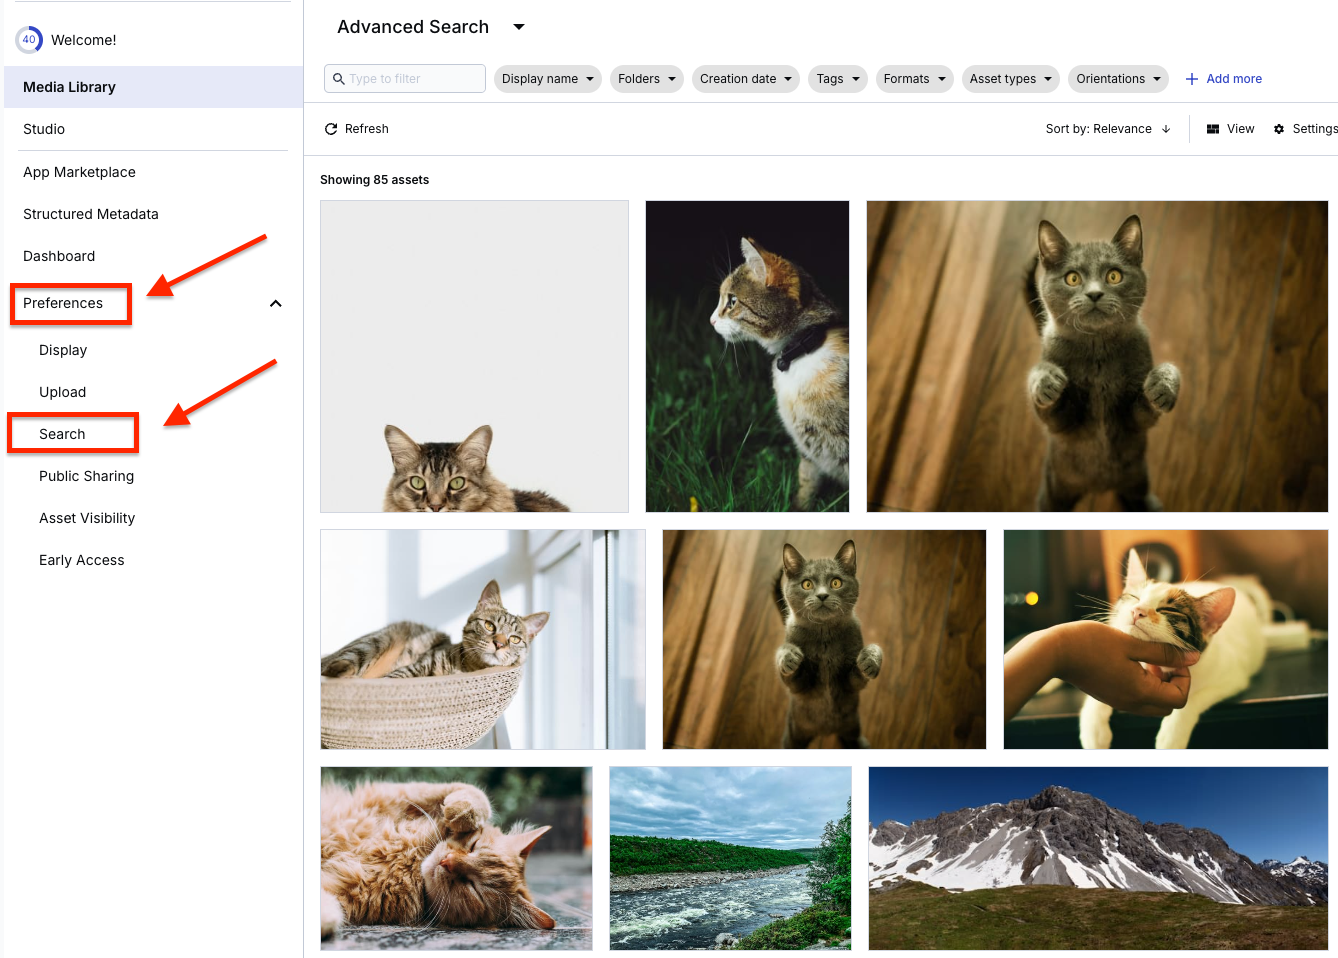Viewport: 1338px width, 958px height.
Task: Click the Type to filter input field
Action: click(410, 78)
